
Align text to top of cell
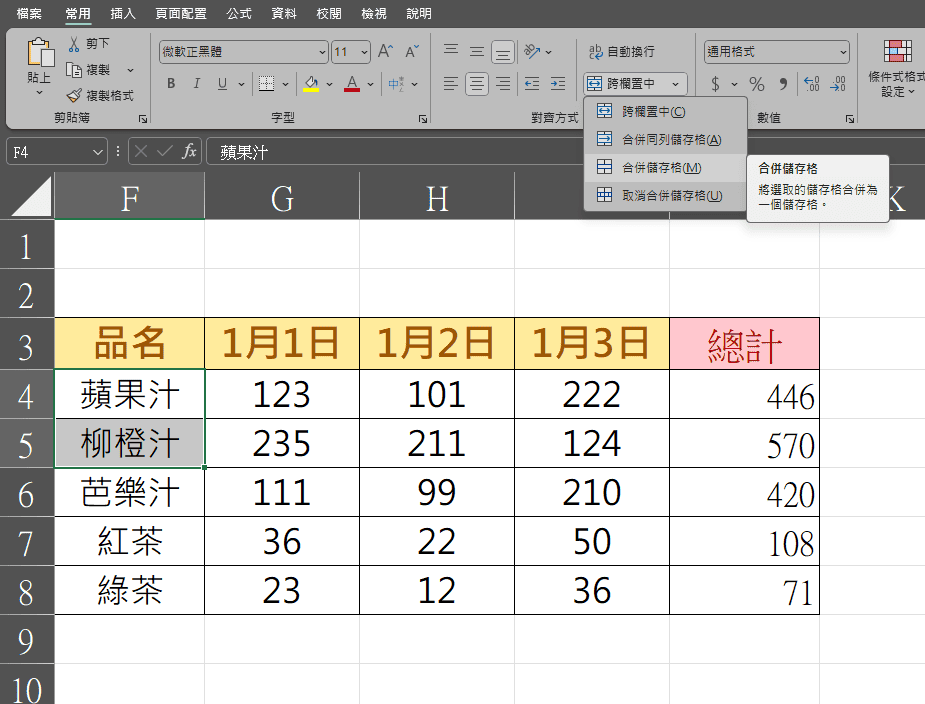pyautogui.click(x=451, y=51)
